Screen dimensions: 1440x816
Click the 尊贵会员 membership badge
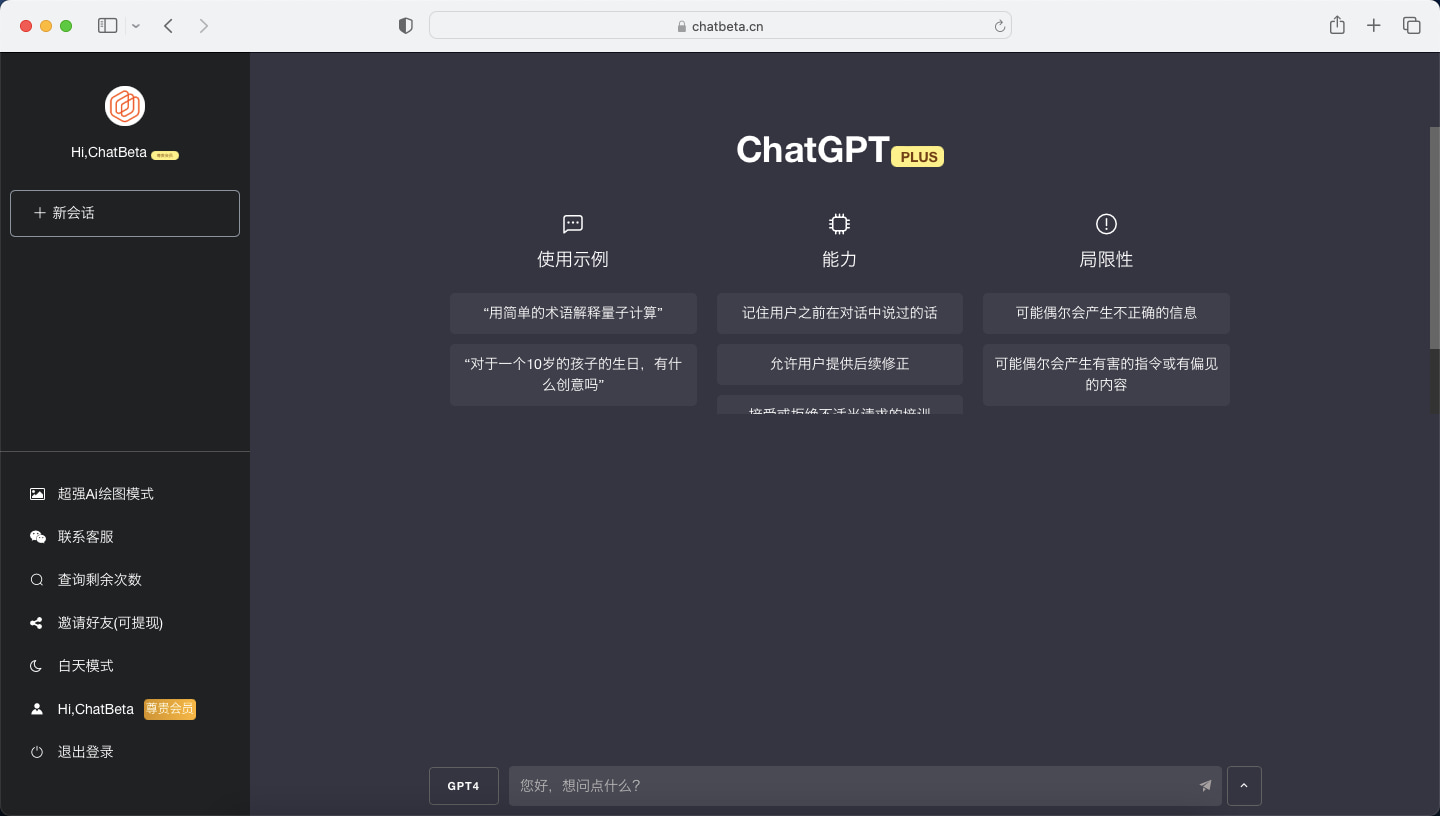coord(169,709)
